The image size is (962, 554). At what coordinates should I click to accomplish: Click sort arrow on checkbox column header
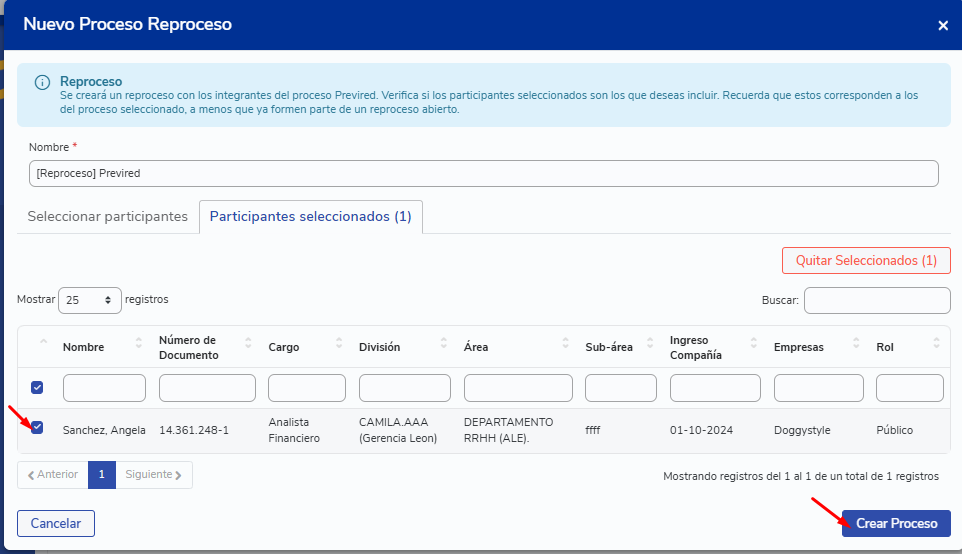pos(44,342)
